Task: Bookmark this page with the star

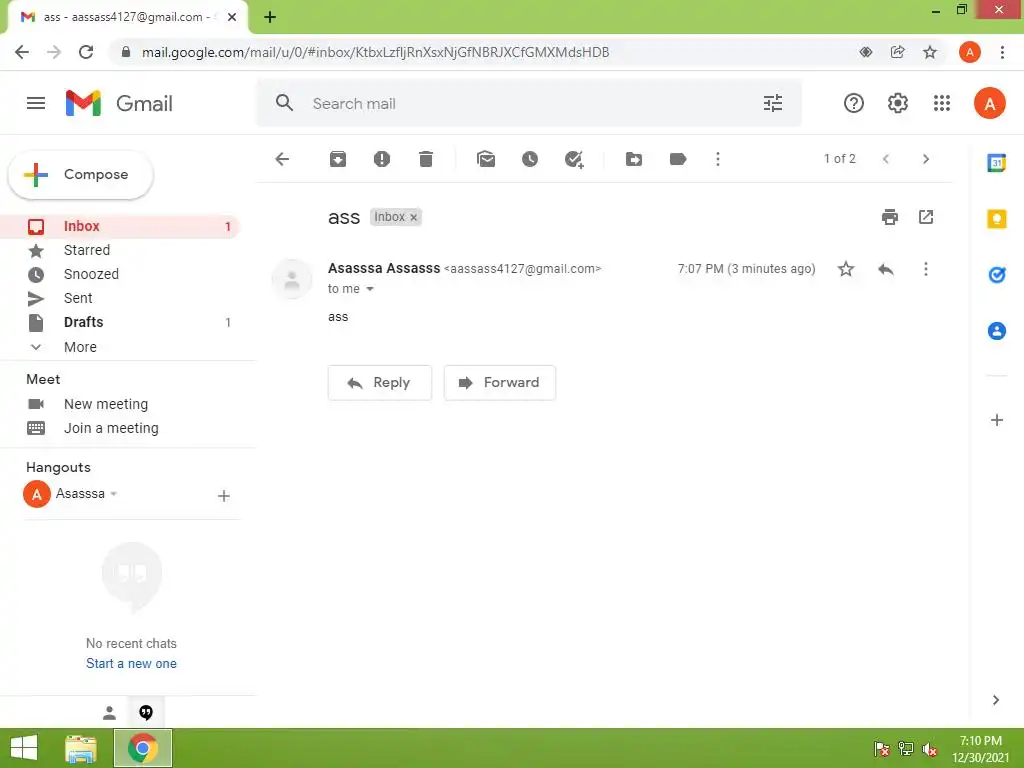Action: 930,52
